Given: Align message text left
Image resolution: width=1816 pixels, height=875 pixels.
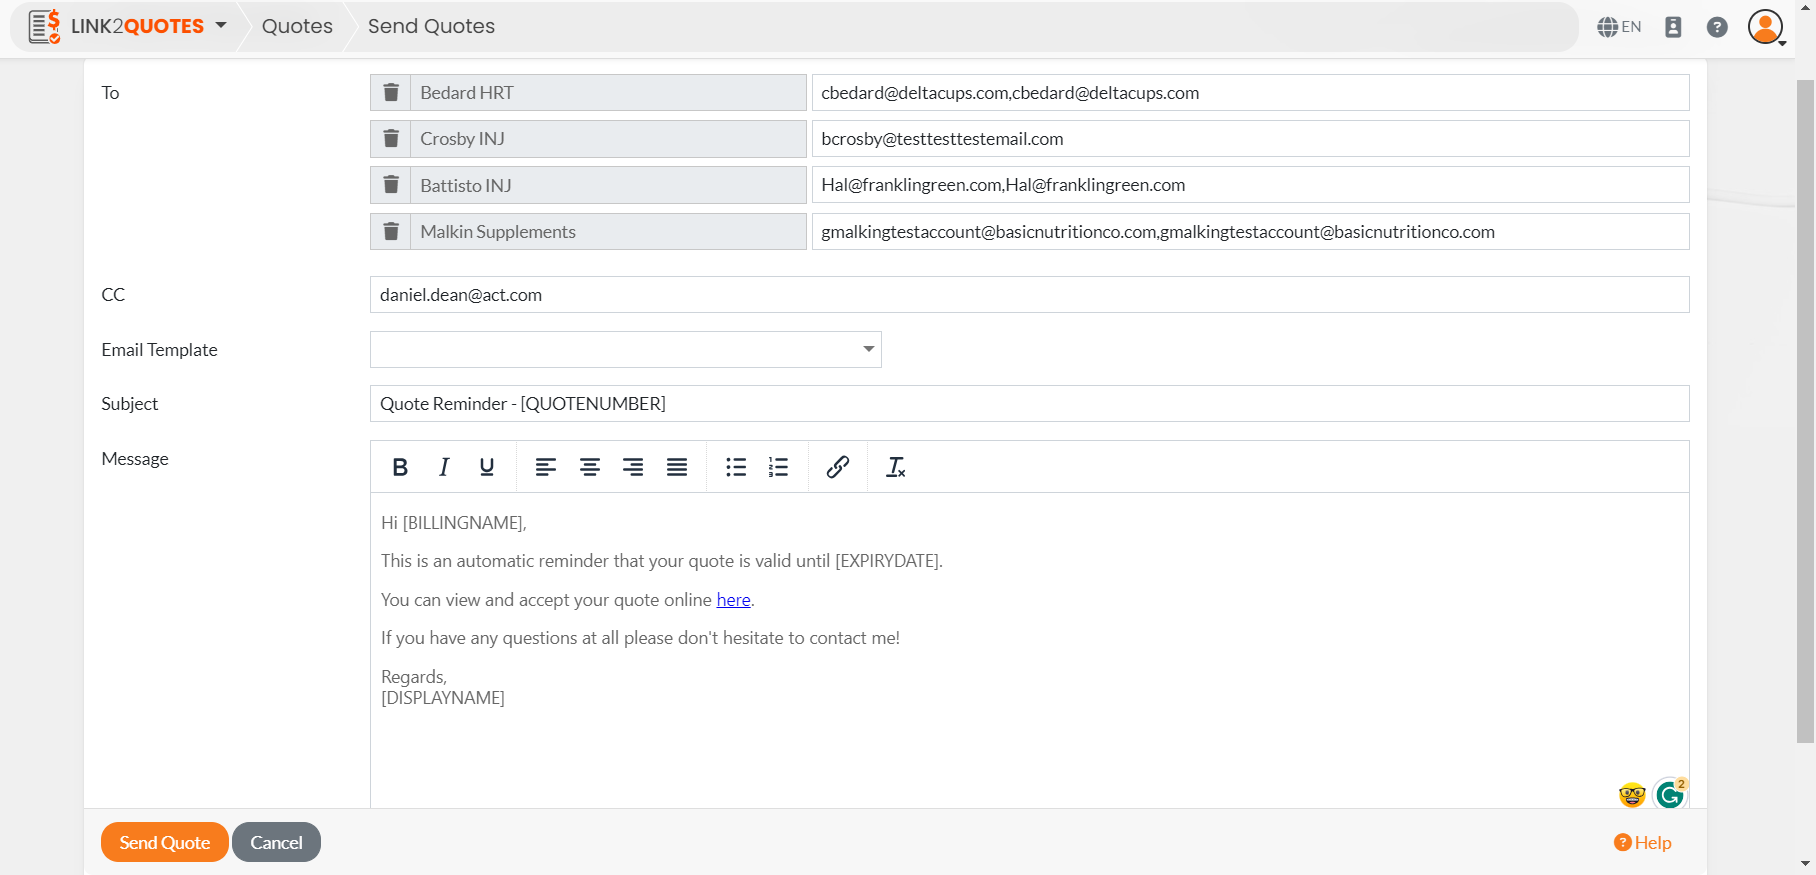Looking at the screenshot, I should 546,467.
